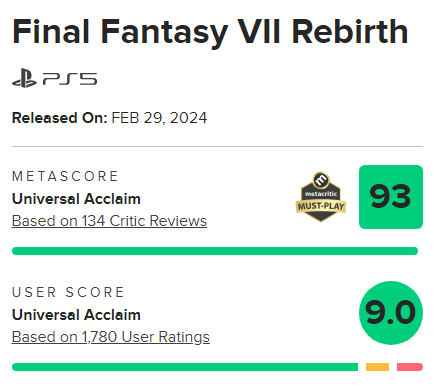Screen dimensions: 434x392
Task: Select green positive segment of user ratings bar
Action: coord(185,367)
